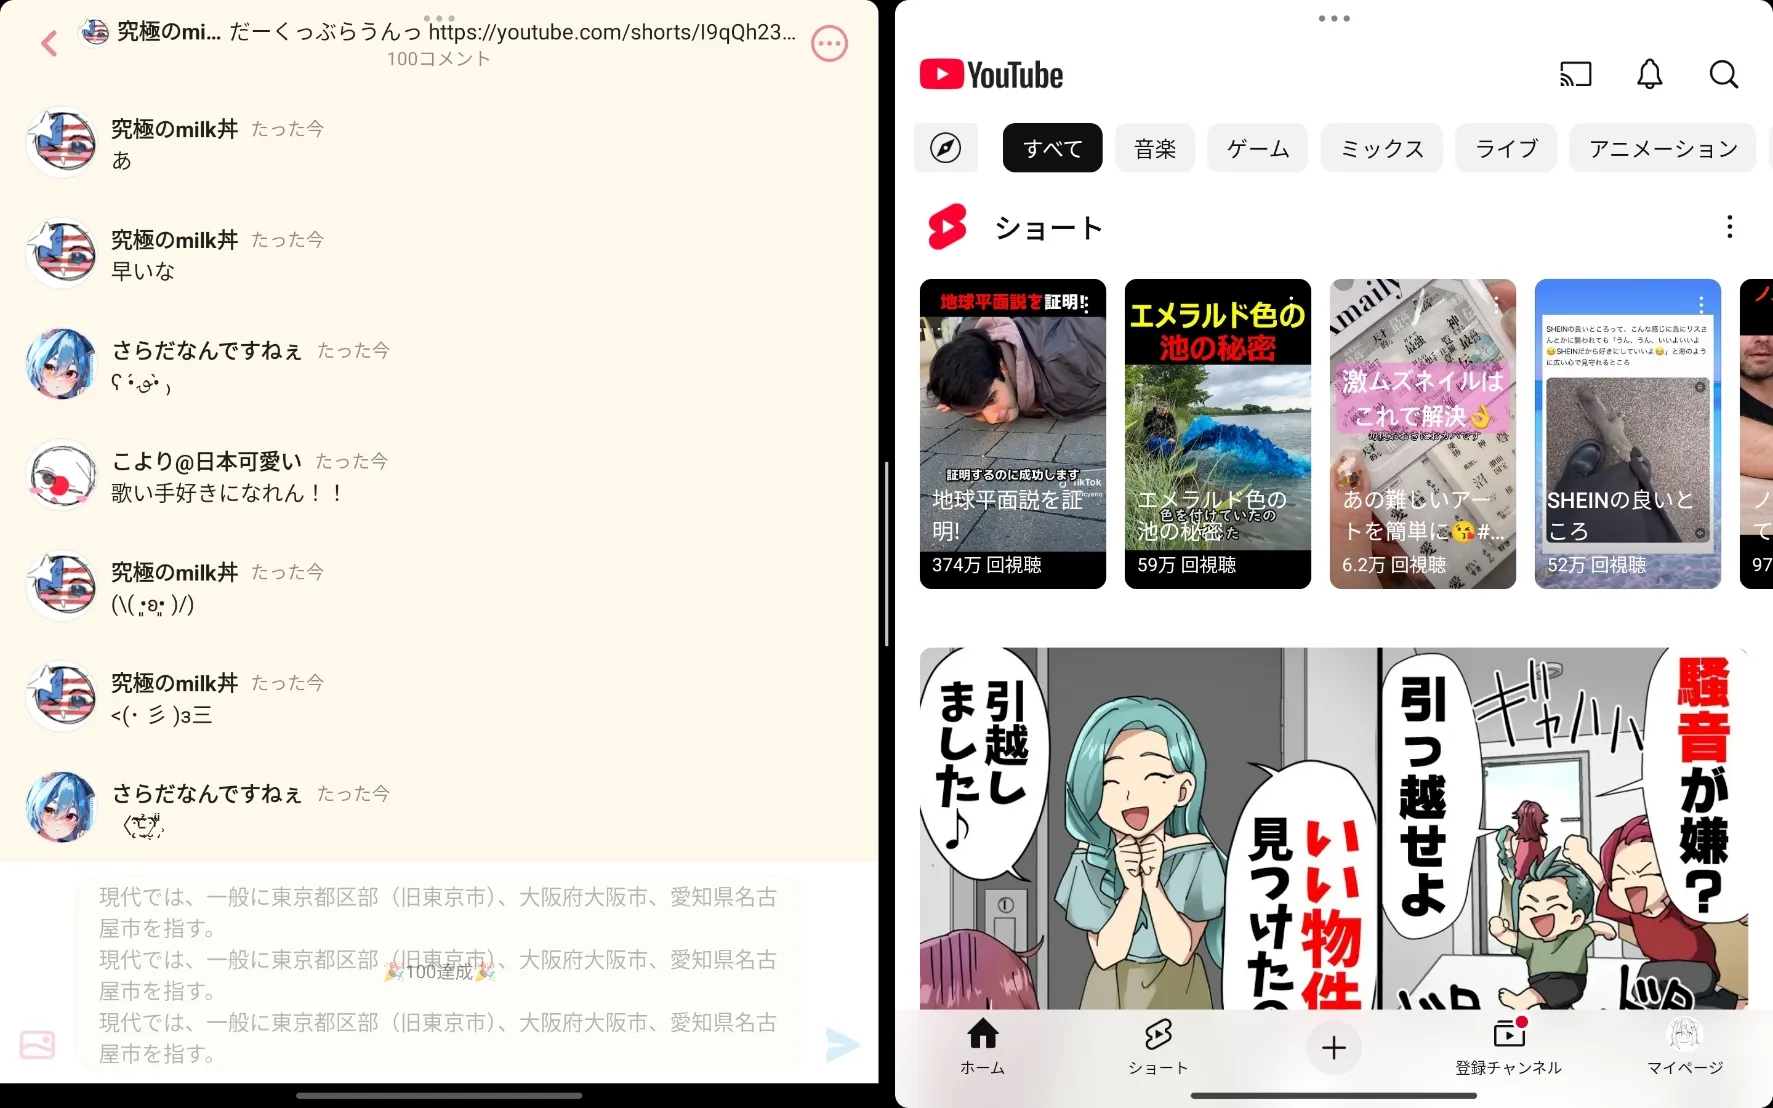This screenshot has height=1108, width=1773.
Task: Cast YouTube to a device
Action: (1576, 74)
